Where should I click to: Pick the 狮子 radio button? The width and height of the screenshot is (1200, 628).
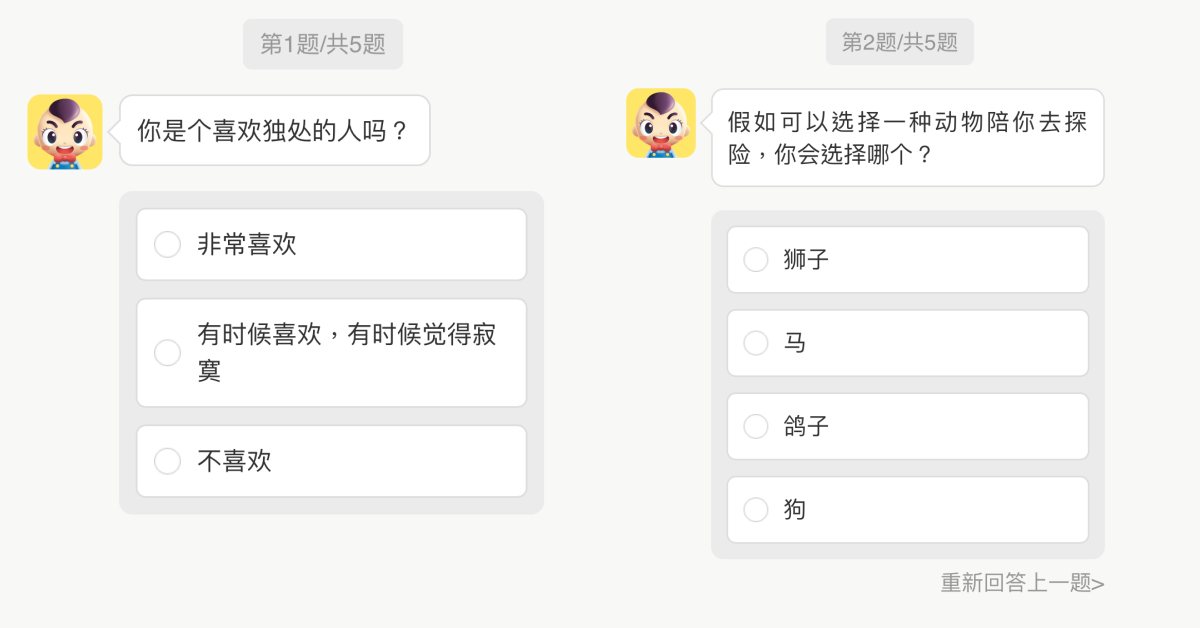[x=756, y=260]
